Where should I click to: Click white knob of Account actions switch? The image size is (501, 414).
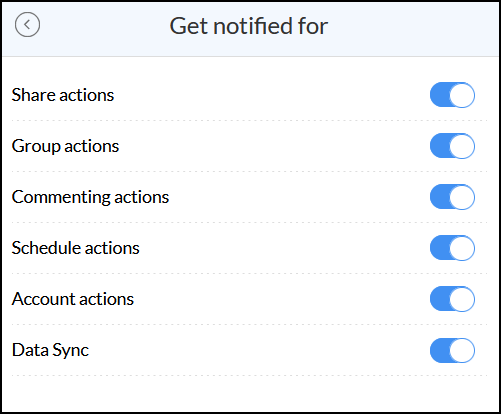click(462, 299)
